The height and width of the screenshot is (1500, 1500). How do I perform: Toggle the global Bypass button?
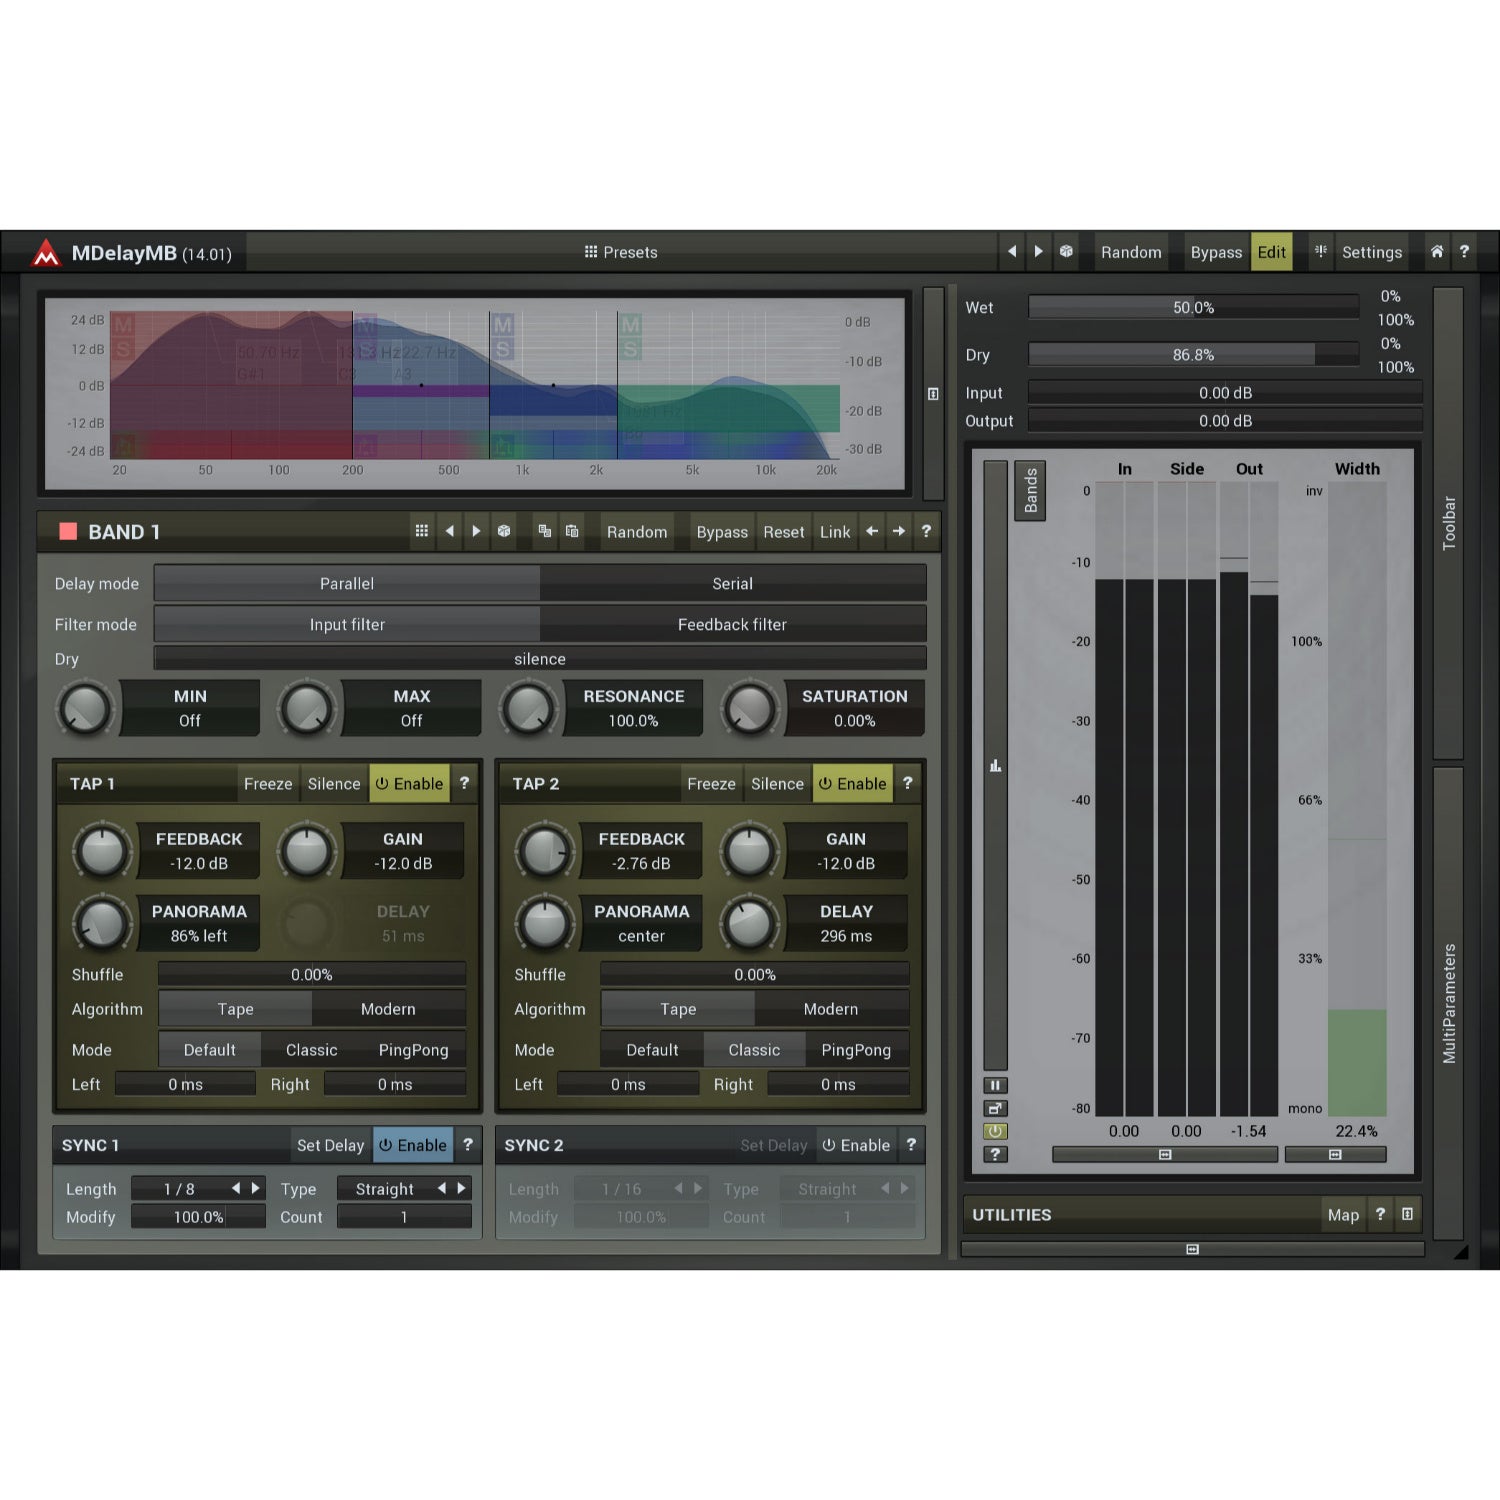pos(1216,252)
